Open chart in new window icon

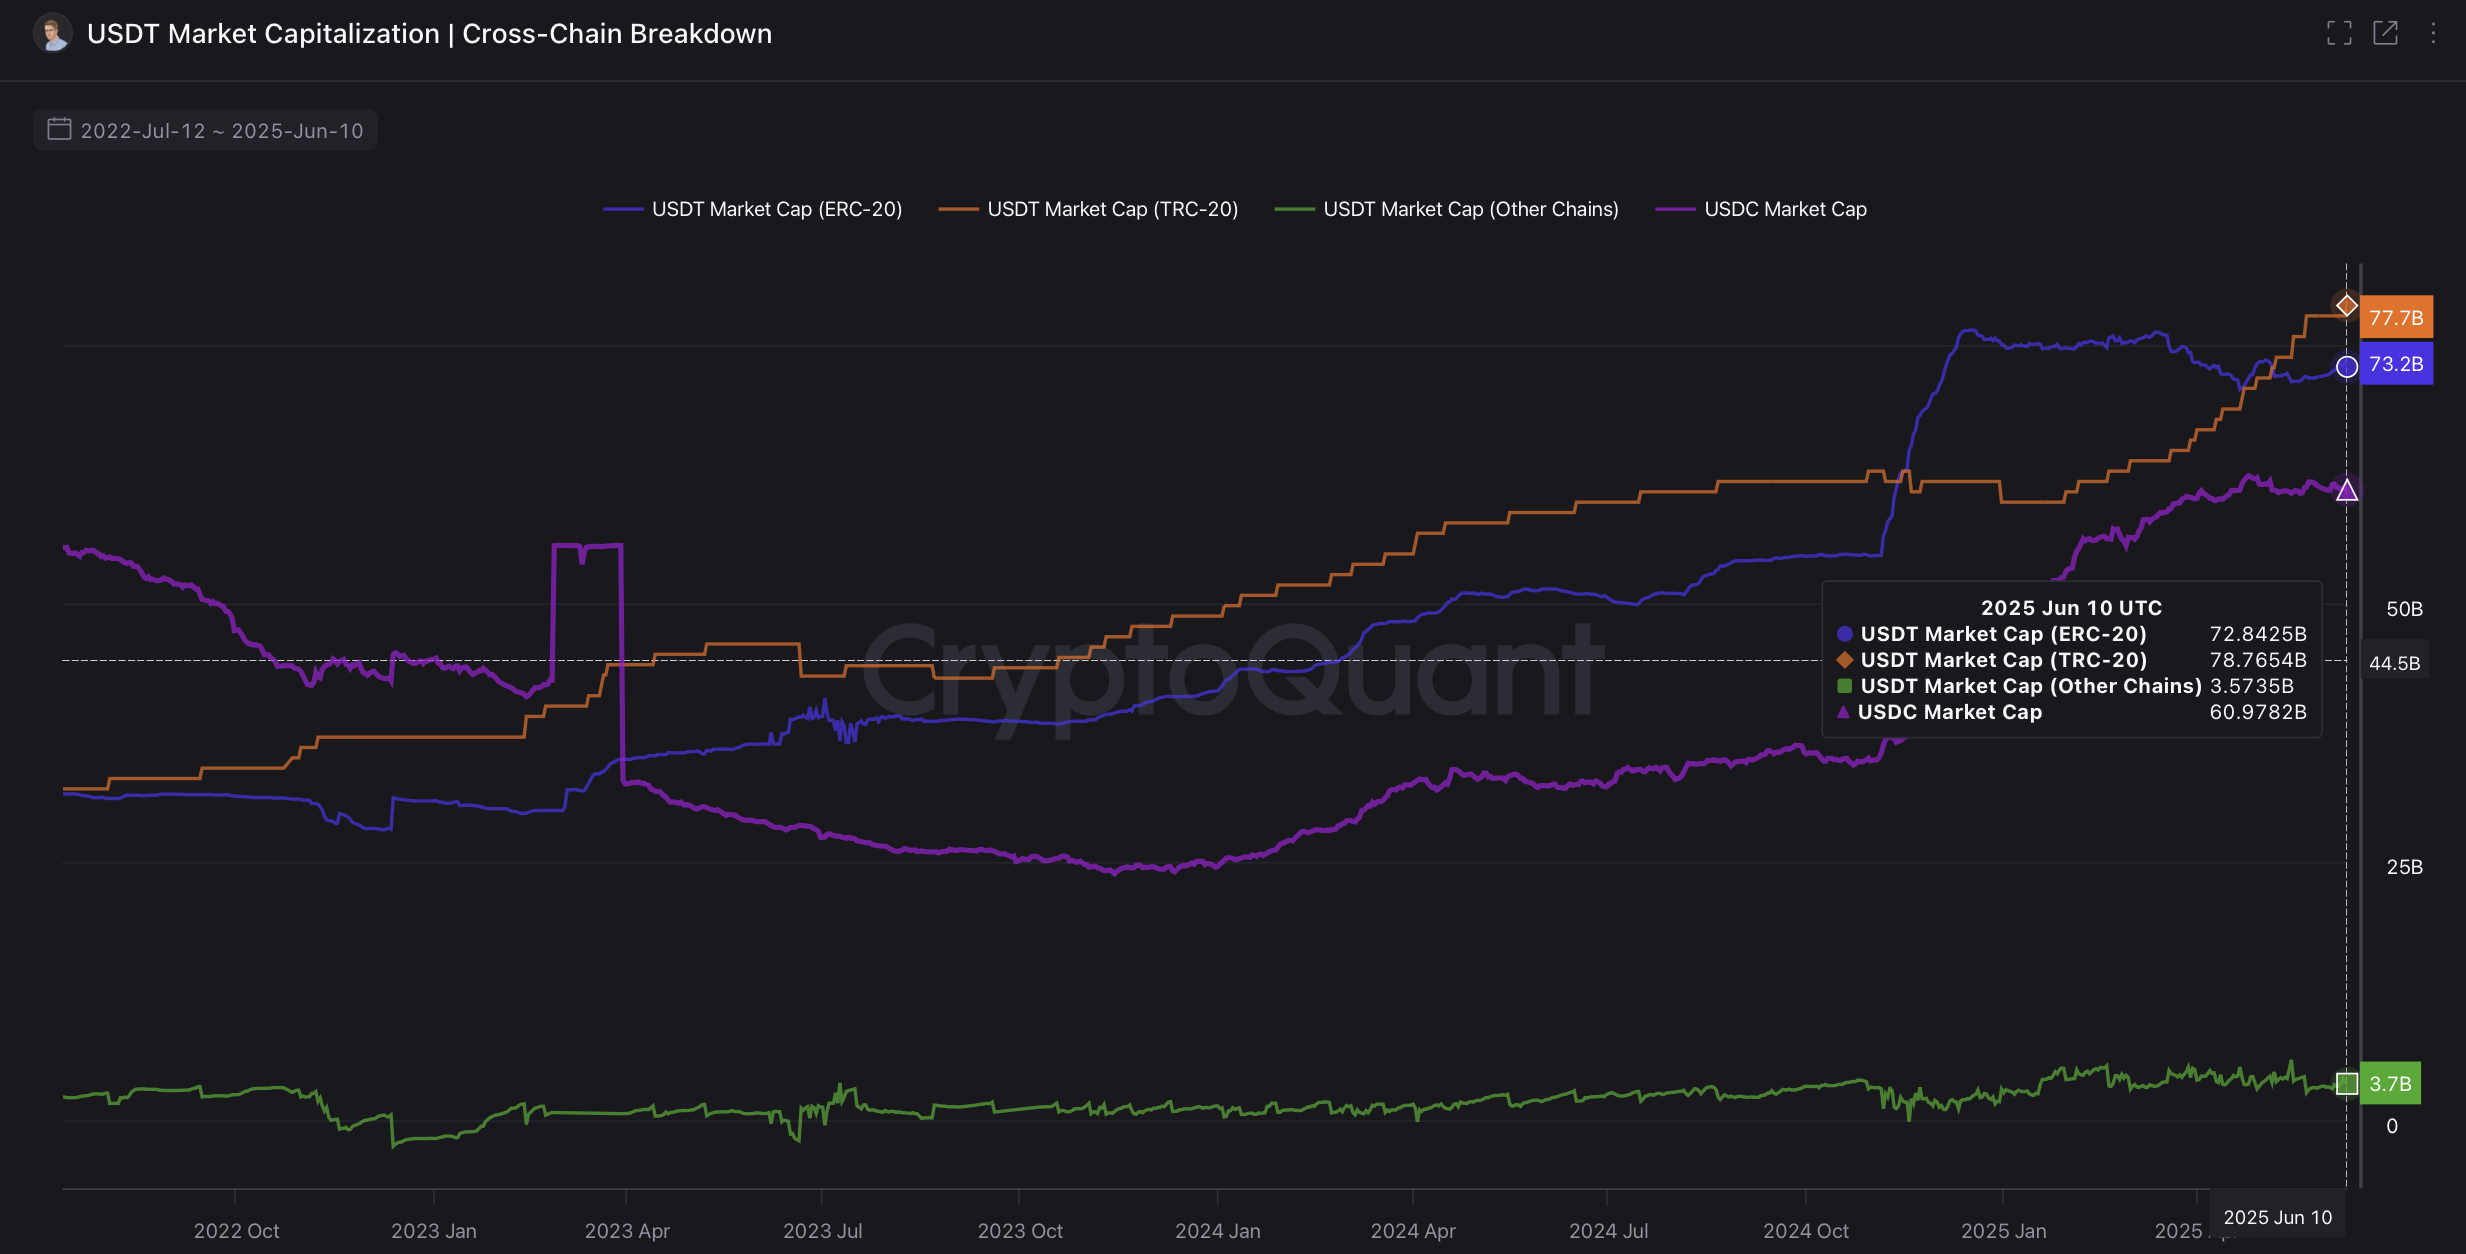tap(2386, 33)
